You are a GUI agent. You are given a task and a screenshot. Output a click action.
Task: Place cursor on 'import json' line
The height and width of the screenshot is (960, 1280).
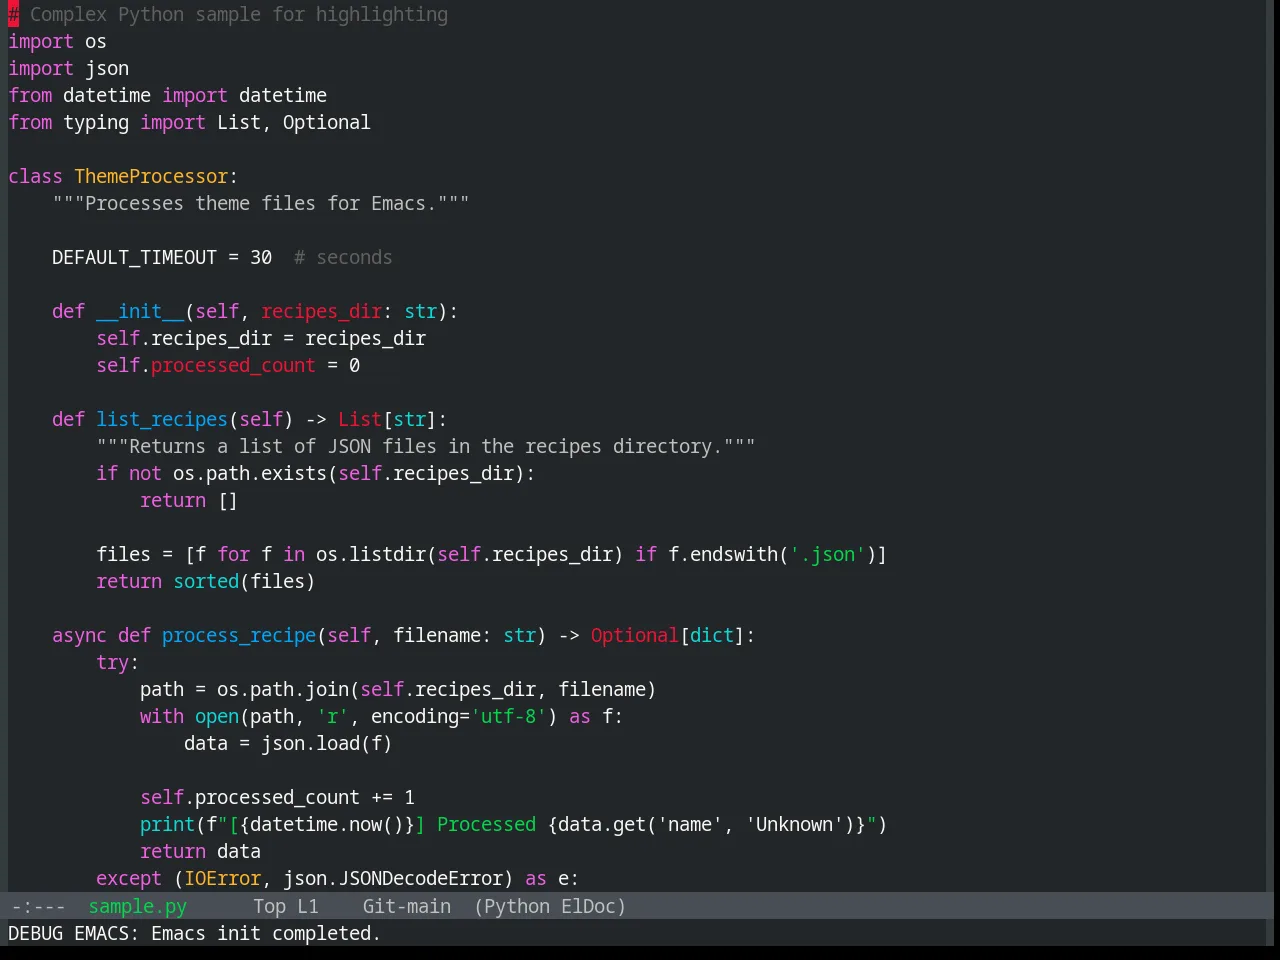coord(68,68)
